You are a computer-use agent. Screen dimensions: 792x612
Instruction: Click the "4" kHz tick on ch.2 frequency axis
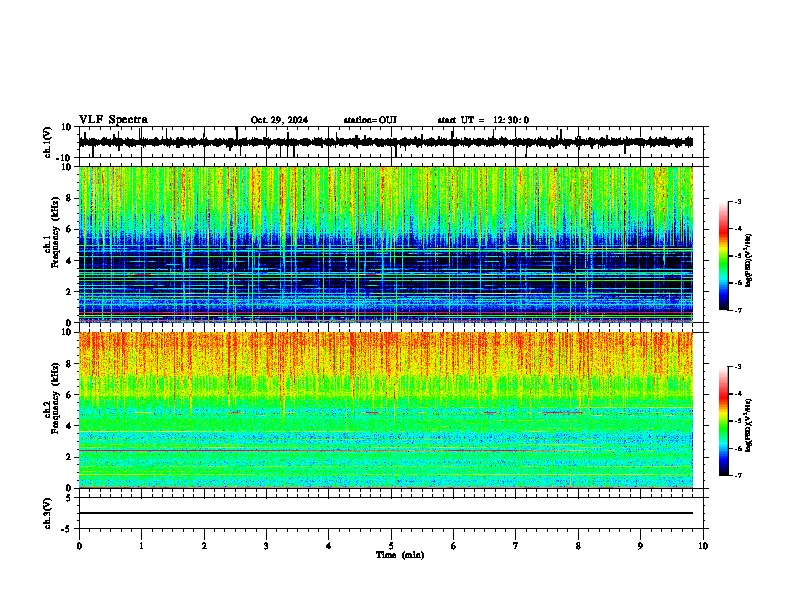pos(69,426)
